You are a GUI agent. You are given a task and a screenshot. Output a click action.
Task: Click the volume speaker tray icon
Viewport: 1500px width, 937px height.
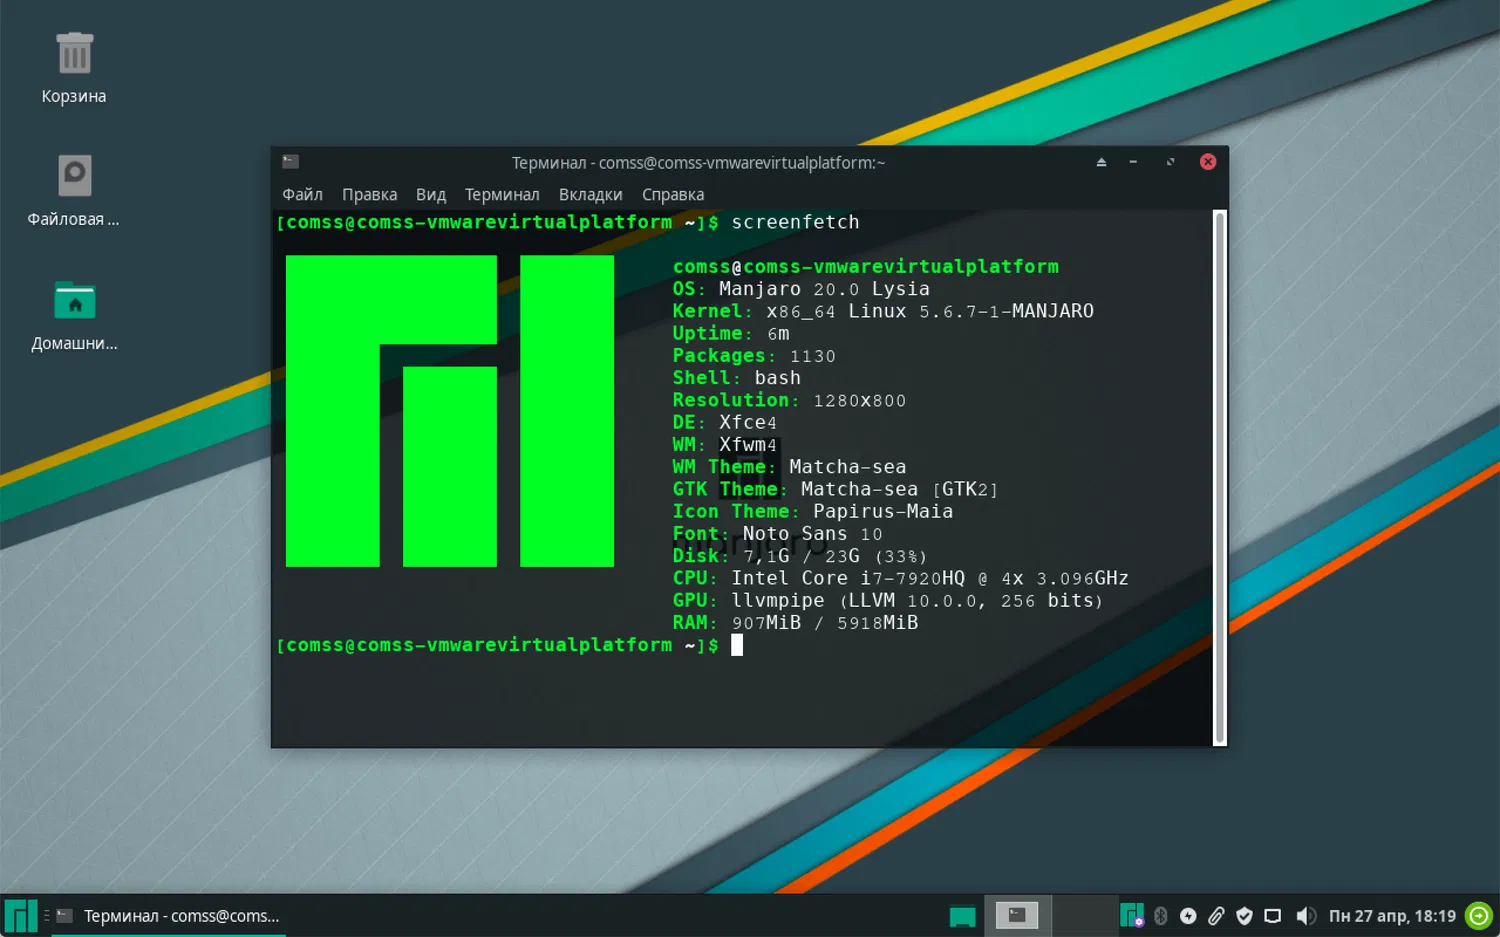point(1305,916)
